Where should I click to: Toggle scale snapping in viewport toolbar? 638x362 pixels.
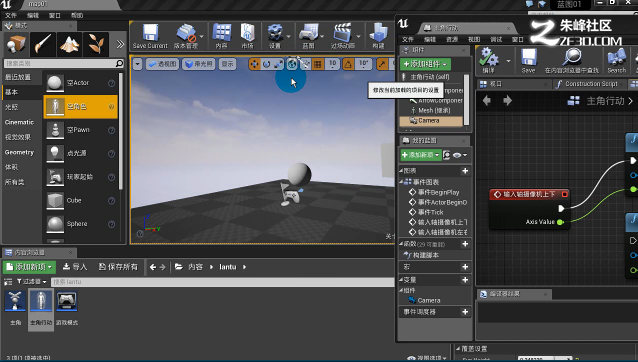[382, 64]
